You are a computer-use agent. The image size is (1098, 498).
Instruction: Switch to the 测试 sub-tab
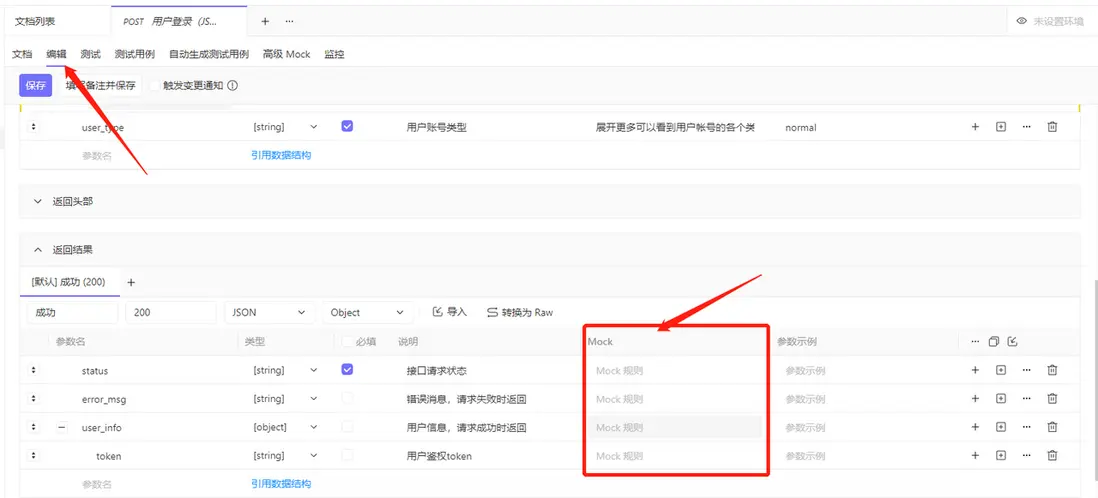[x=90, y=54]
